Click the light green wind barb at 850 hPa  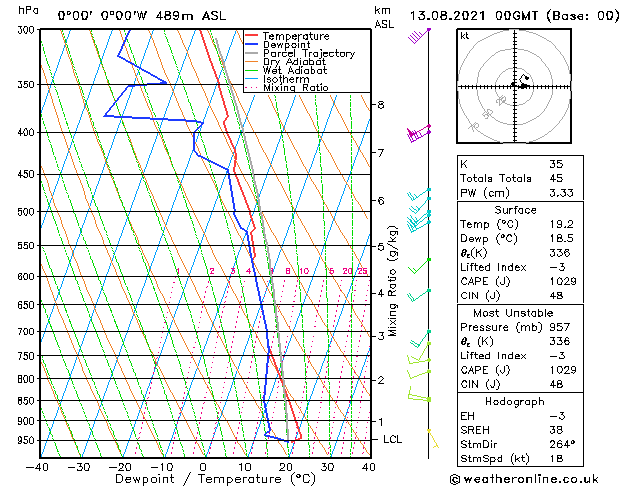419,394
